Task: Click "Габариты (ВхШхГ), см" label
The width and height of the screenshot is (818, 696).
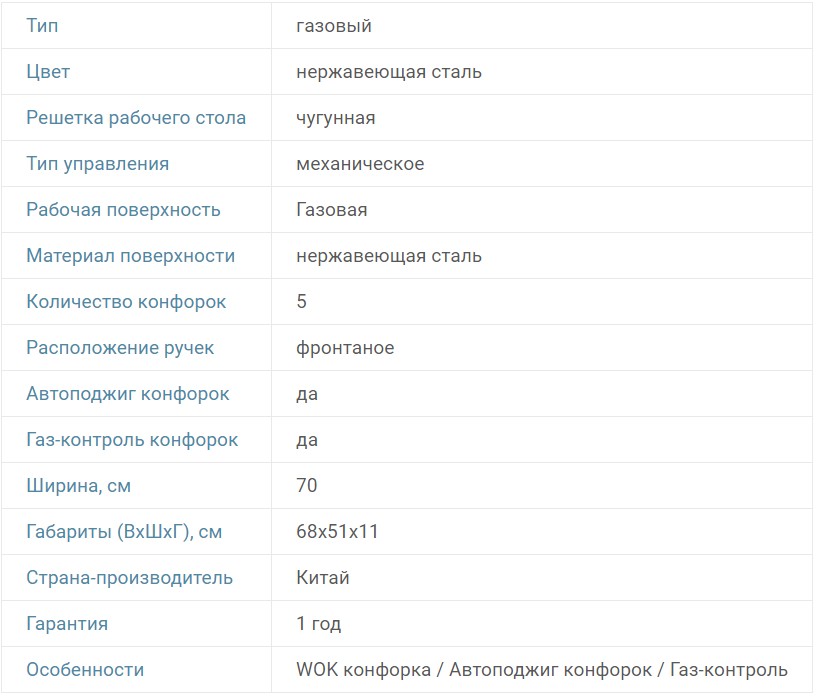Action: 124,532
